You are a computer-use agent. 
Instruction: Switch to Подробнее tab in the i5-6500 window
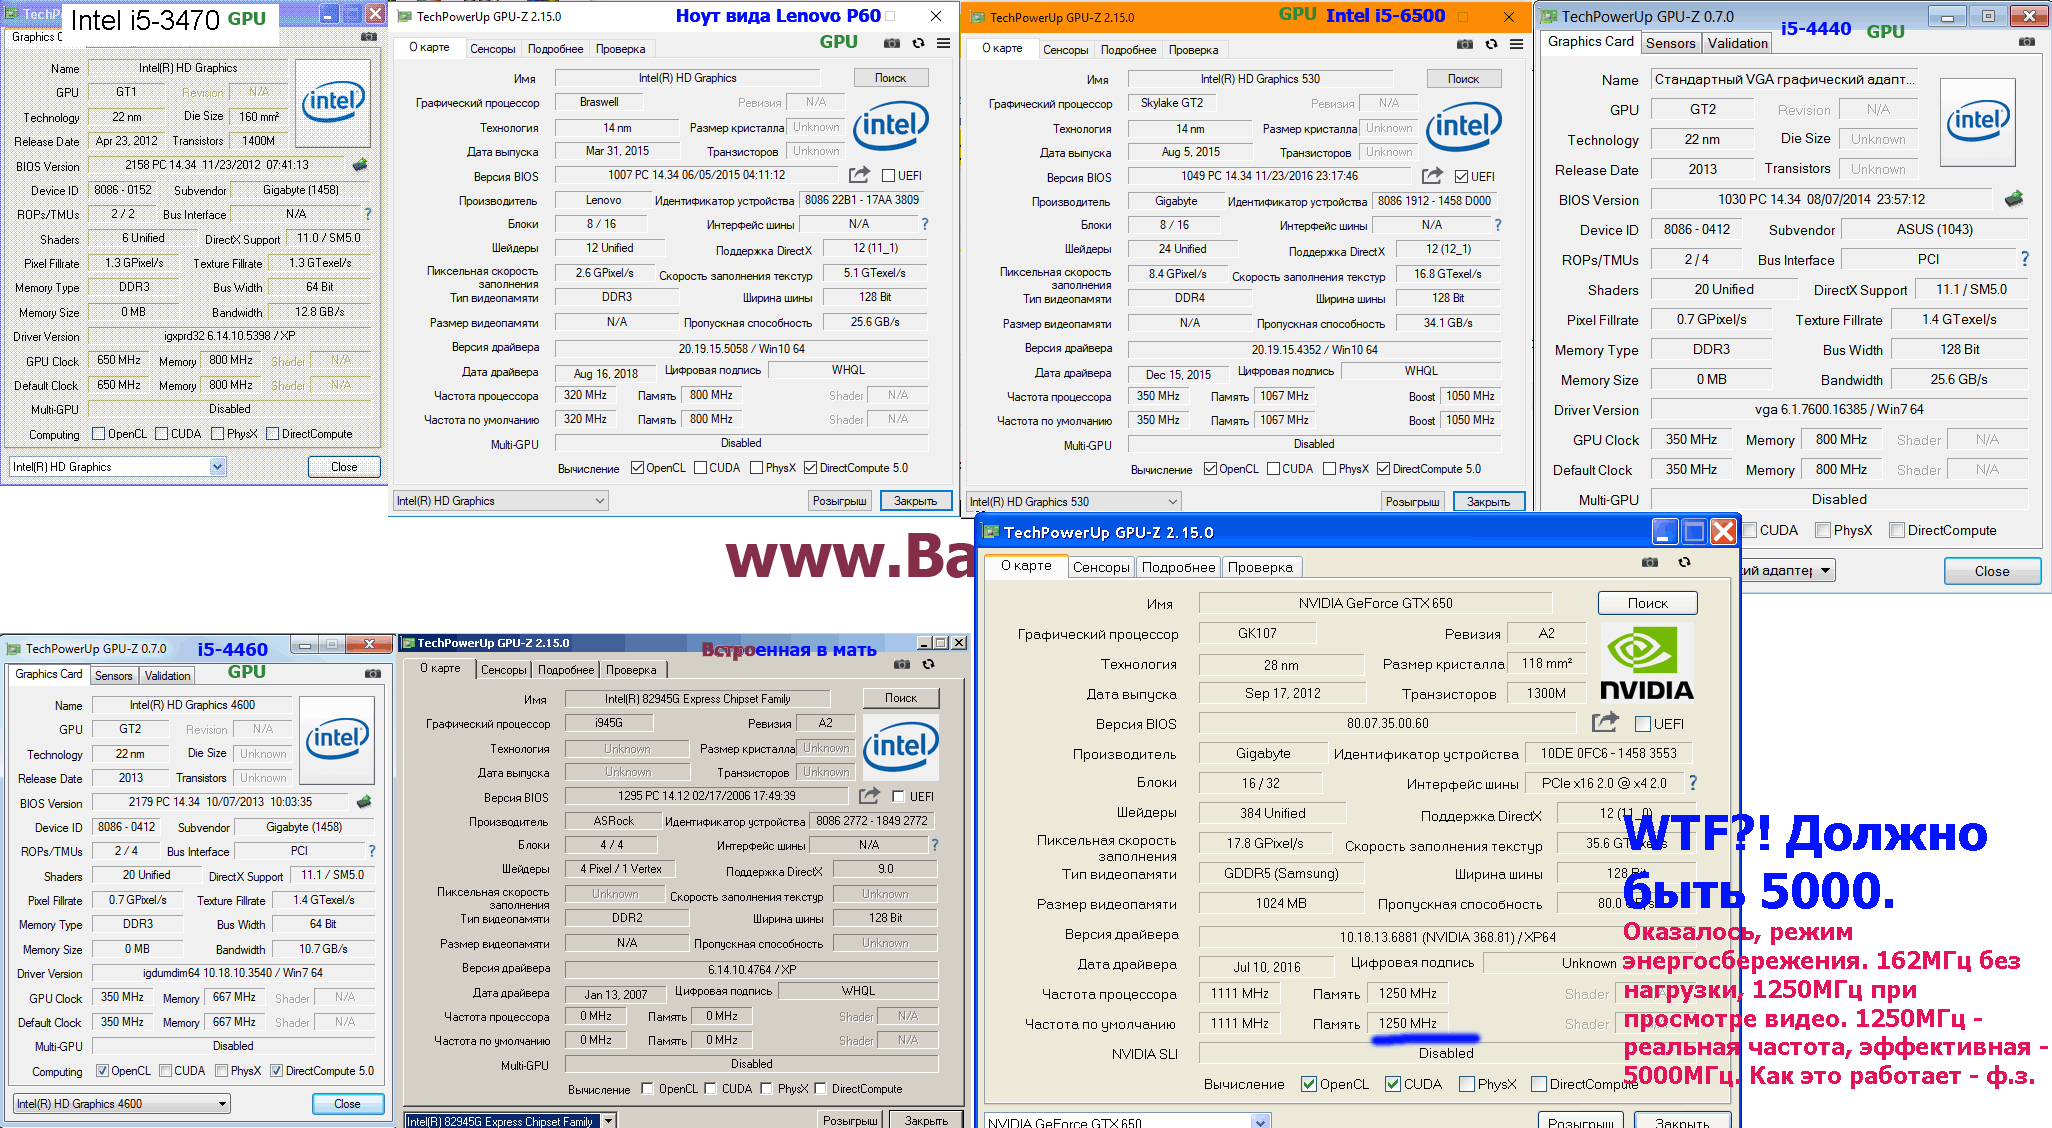[1128, 50]
